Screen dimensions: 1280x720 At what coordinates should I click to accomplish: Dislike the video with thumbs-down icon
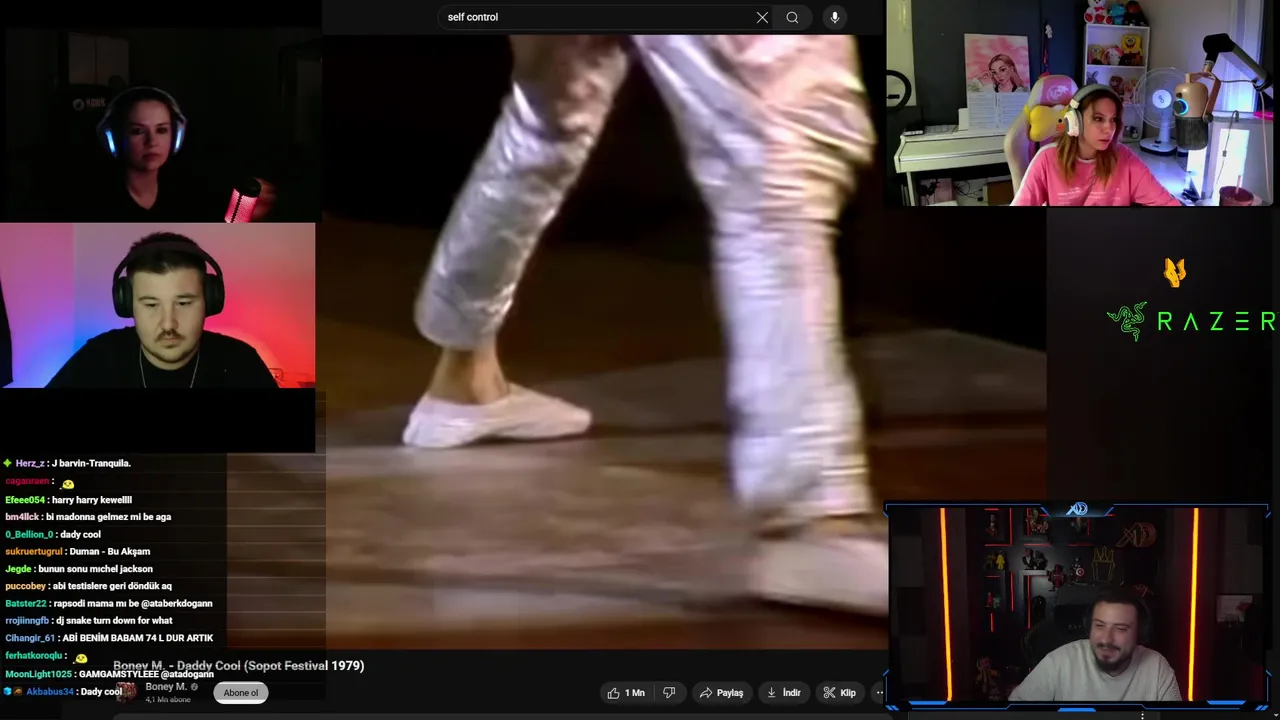[x=669, y=693]
